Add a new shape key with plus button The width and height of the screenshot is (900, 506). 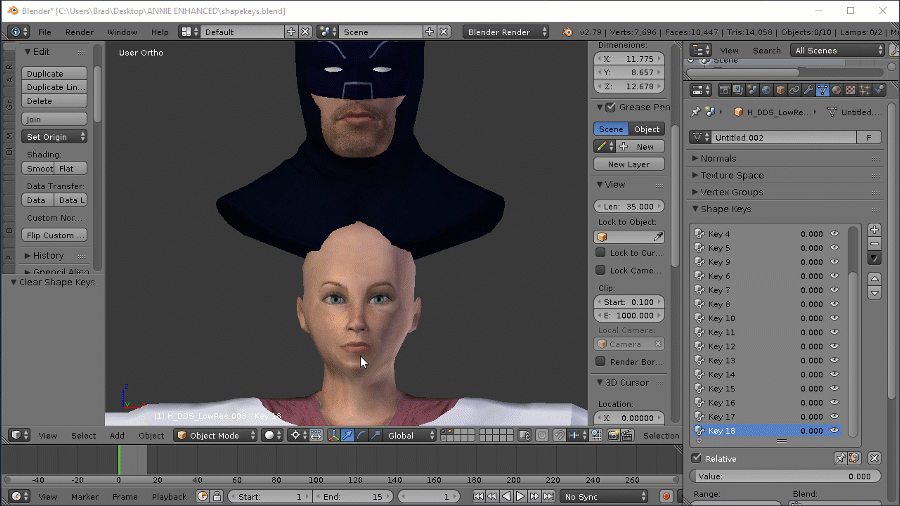[x=874, y=230]
